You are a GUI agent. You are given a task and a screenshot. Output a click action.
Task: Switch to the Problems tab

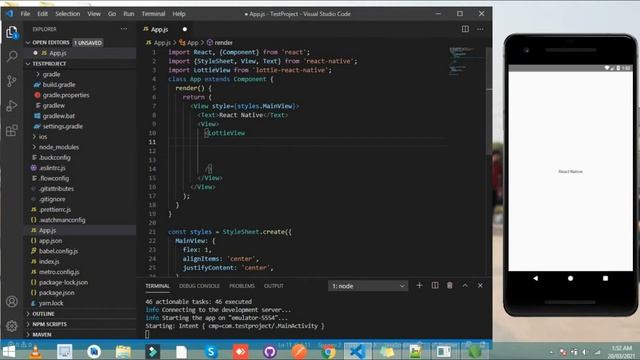[x=242, y=286]
